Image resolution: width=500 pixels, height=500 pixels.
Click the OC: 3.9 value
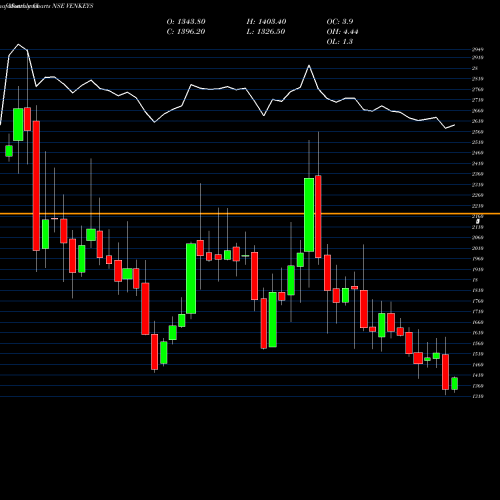[340, 22]
